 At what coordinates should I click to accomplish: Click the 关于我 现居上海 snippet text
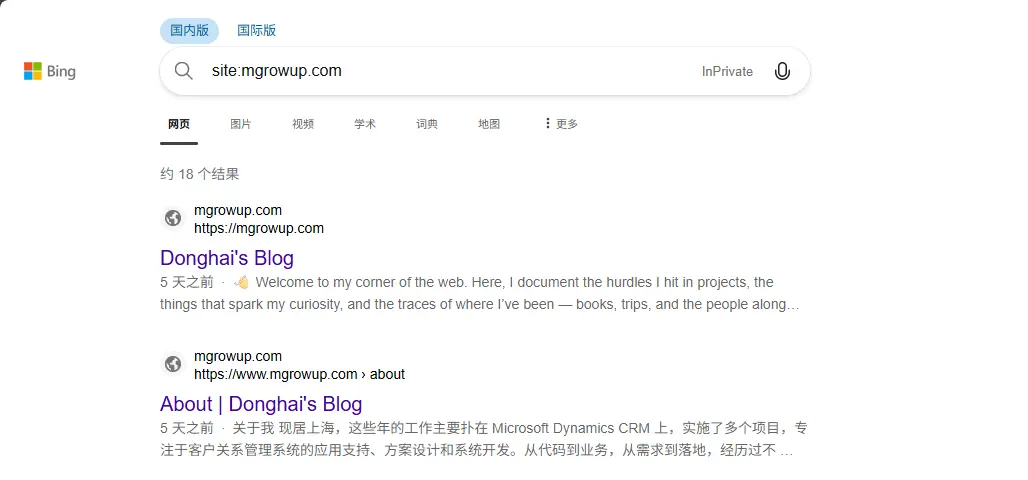tap(484, 439)
